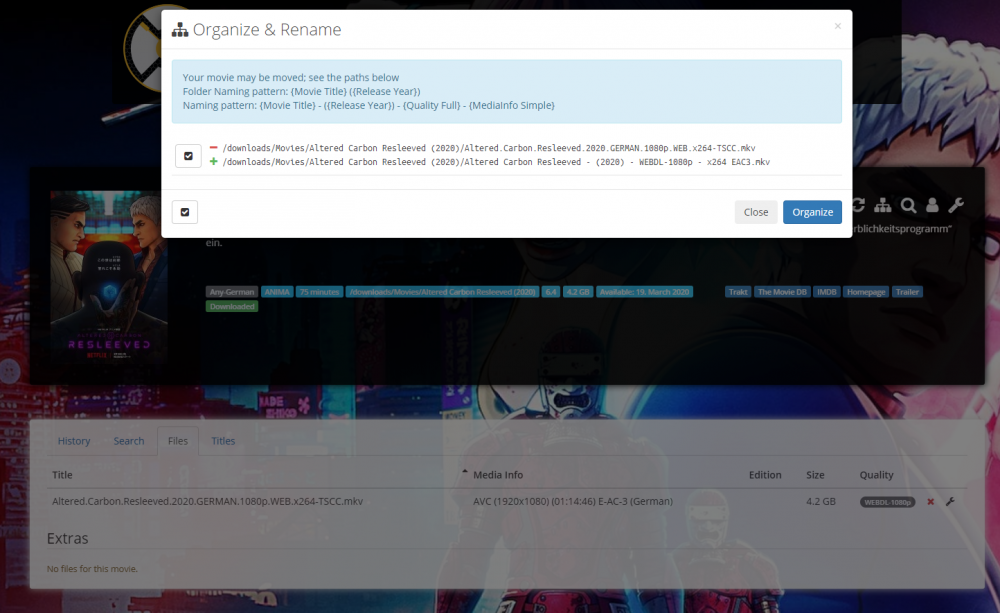Click the organize hierarchy icon in movie toolbar
Viewport: 1000px width, 613px height.
pos(883,205)
